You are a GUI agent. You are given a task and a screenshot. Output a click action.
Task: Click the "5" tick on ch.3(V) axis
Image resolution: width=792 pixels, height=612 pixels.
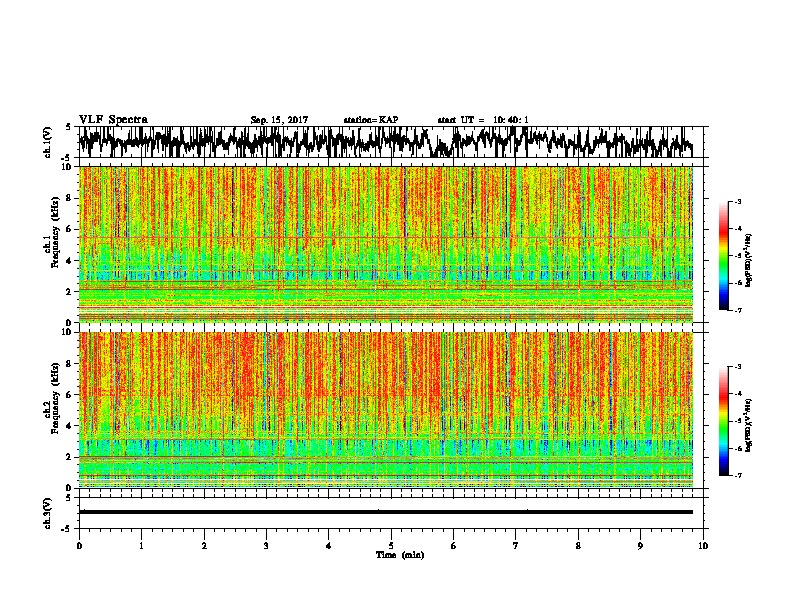coord(68,498)
